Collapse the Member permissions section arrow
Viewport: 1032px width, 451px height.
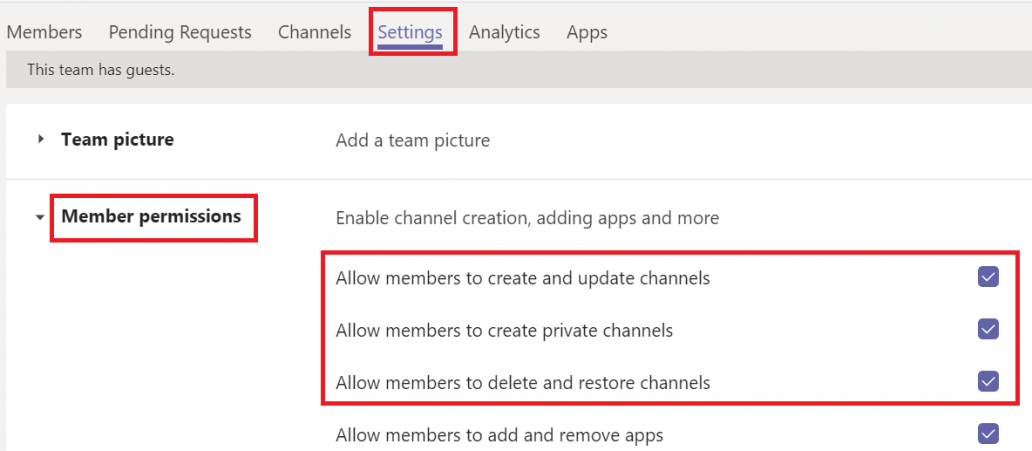[41, 217]
